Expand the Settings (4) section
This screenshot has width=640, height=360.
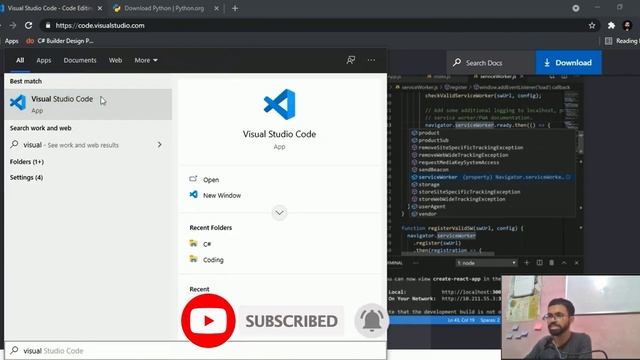tap(26, 177)
